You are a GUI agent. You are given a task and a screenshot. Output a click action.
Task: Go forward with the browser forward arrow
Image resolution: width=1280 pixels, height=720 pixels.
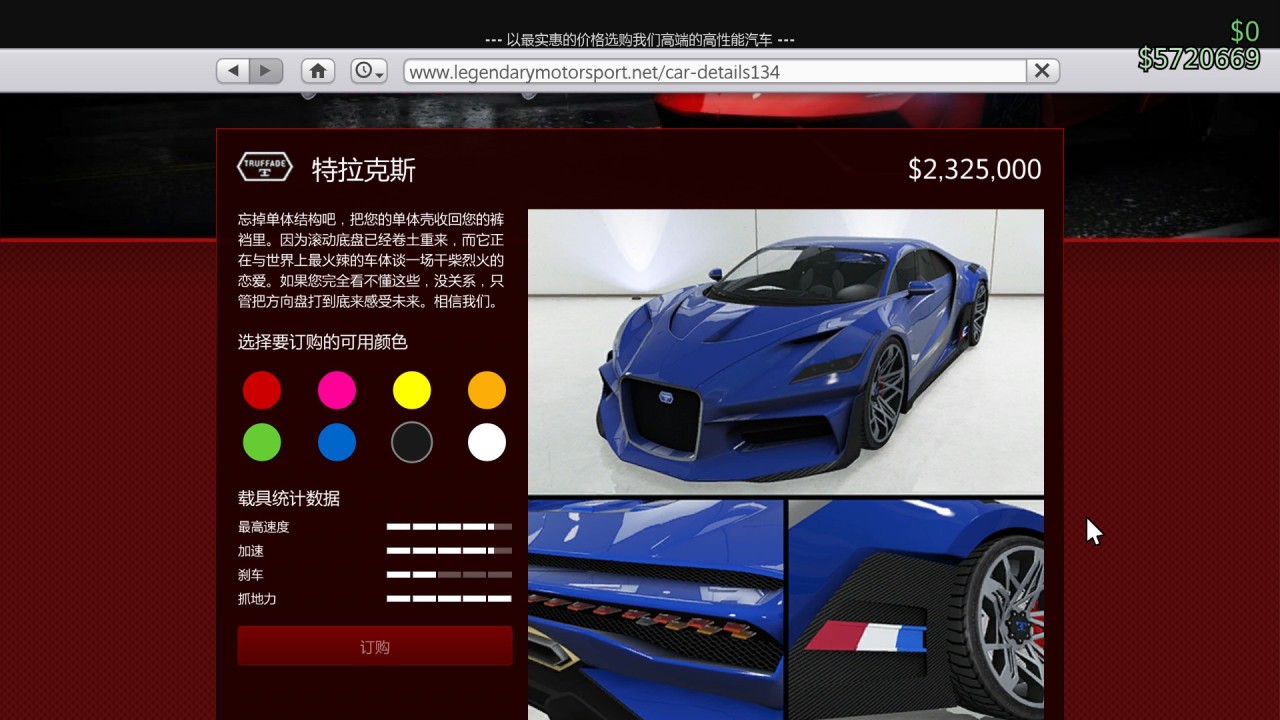tap(266, 71)
